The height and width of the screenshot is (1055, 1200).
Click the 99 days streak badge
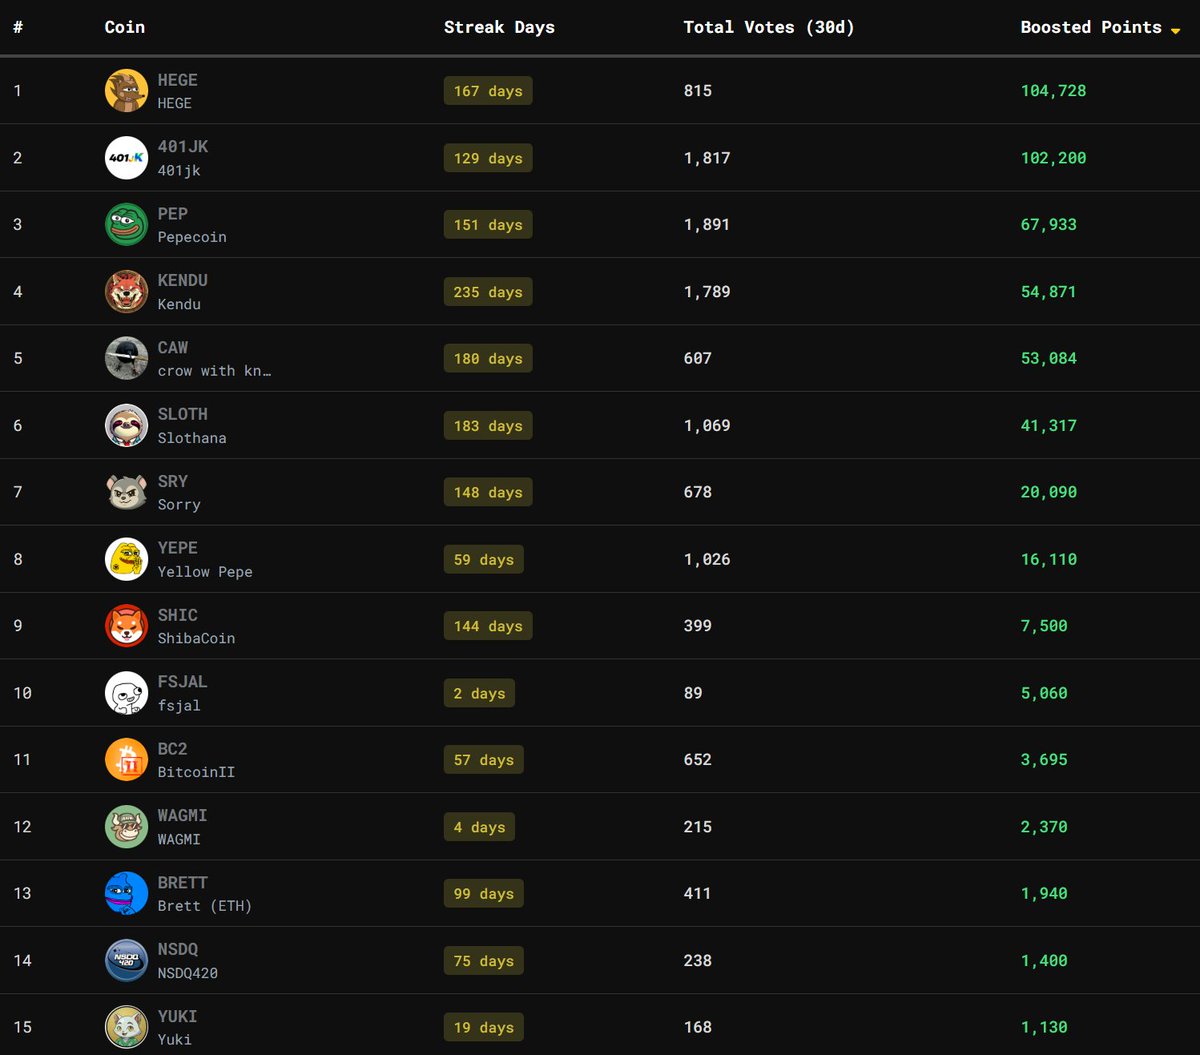point(484,894)
